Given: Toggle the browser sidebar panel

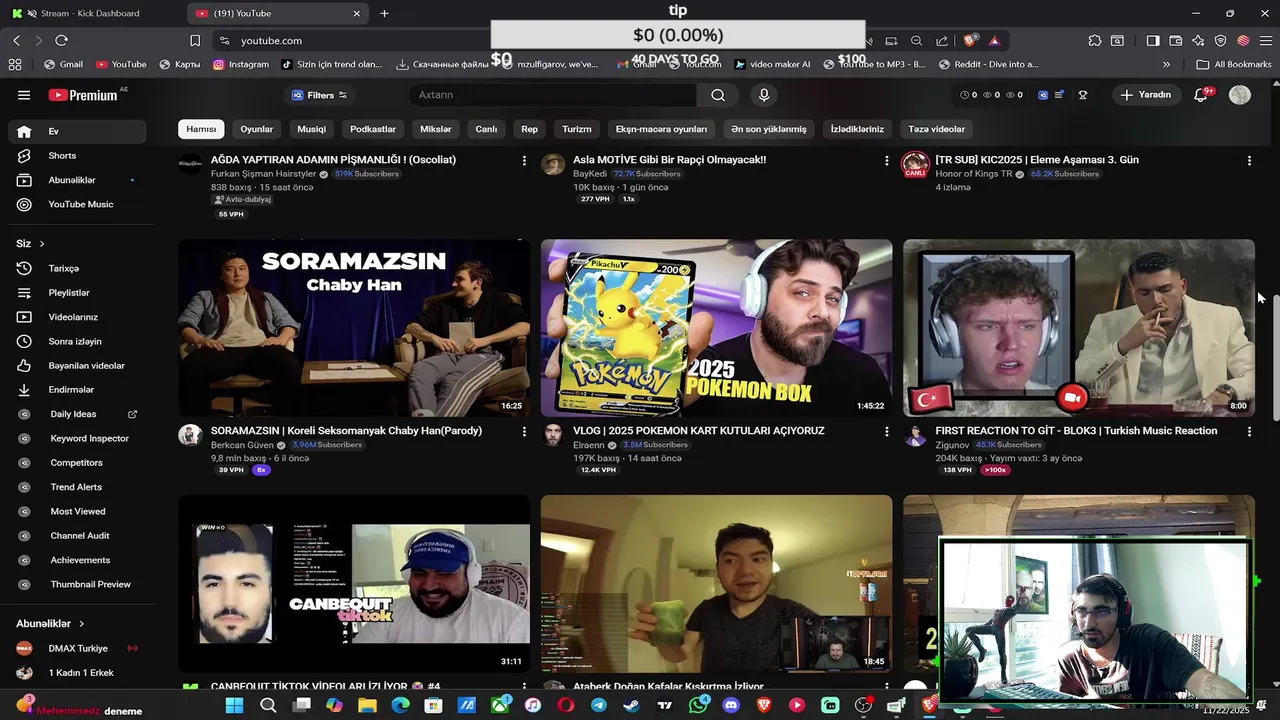Looking at the screenshot, I should click(1153, 40).
